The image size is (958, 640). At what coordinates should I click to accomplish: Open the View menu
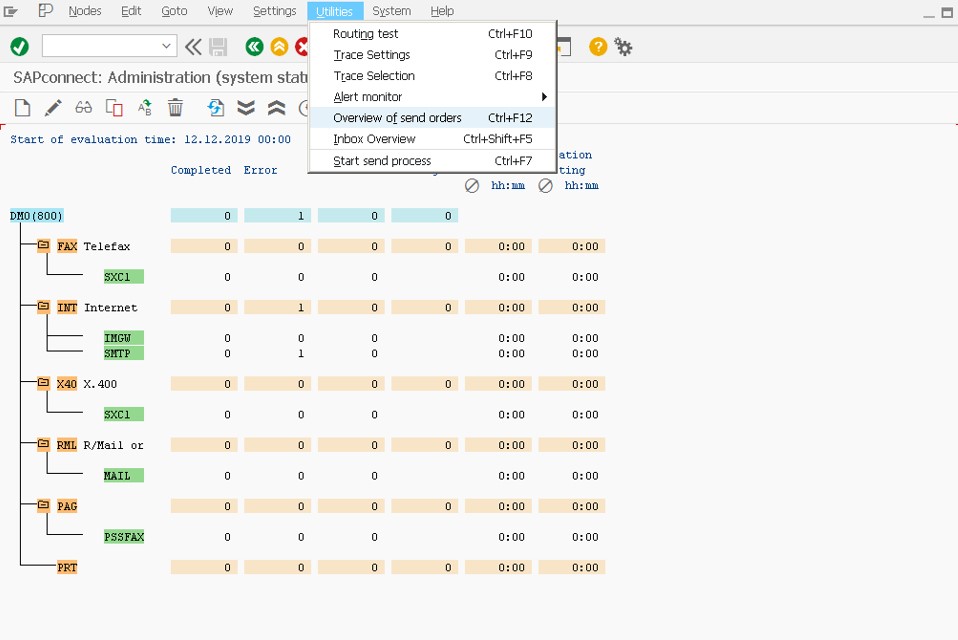click(220, 11)
